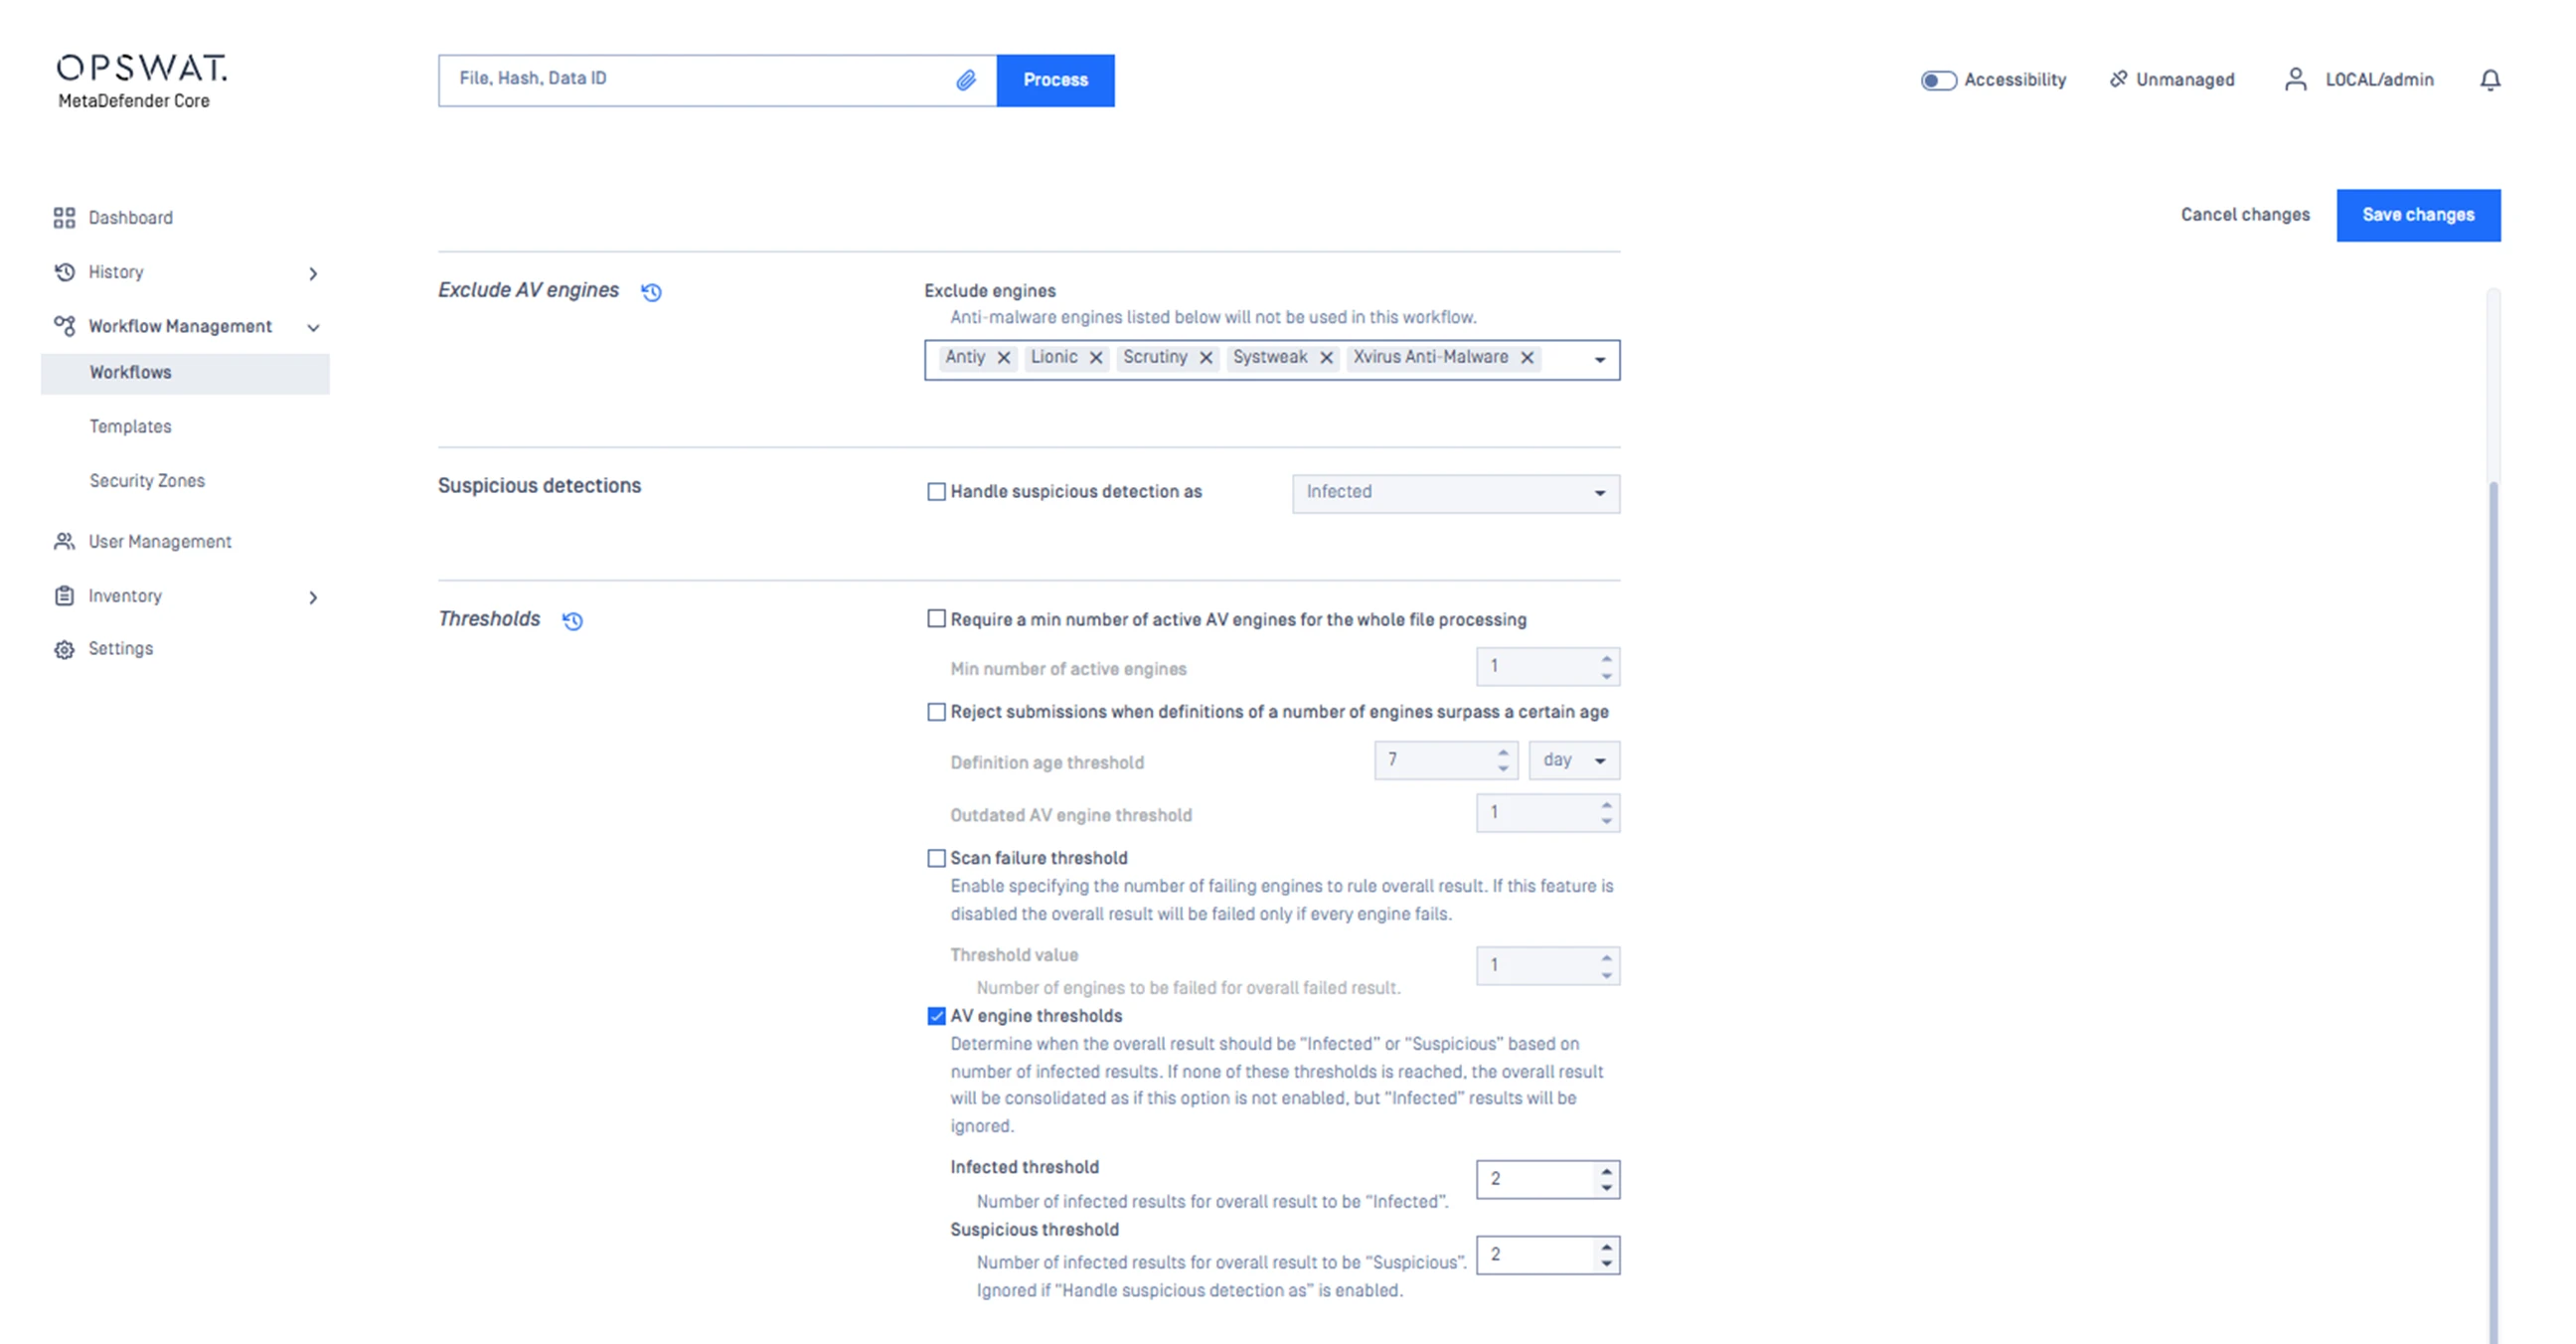This screenshot has width=2576, height=1344.
Task: Open Templates in the sidebar
Action: pos(130,426)
